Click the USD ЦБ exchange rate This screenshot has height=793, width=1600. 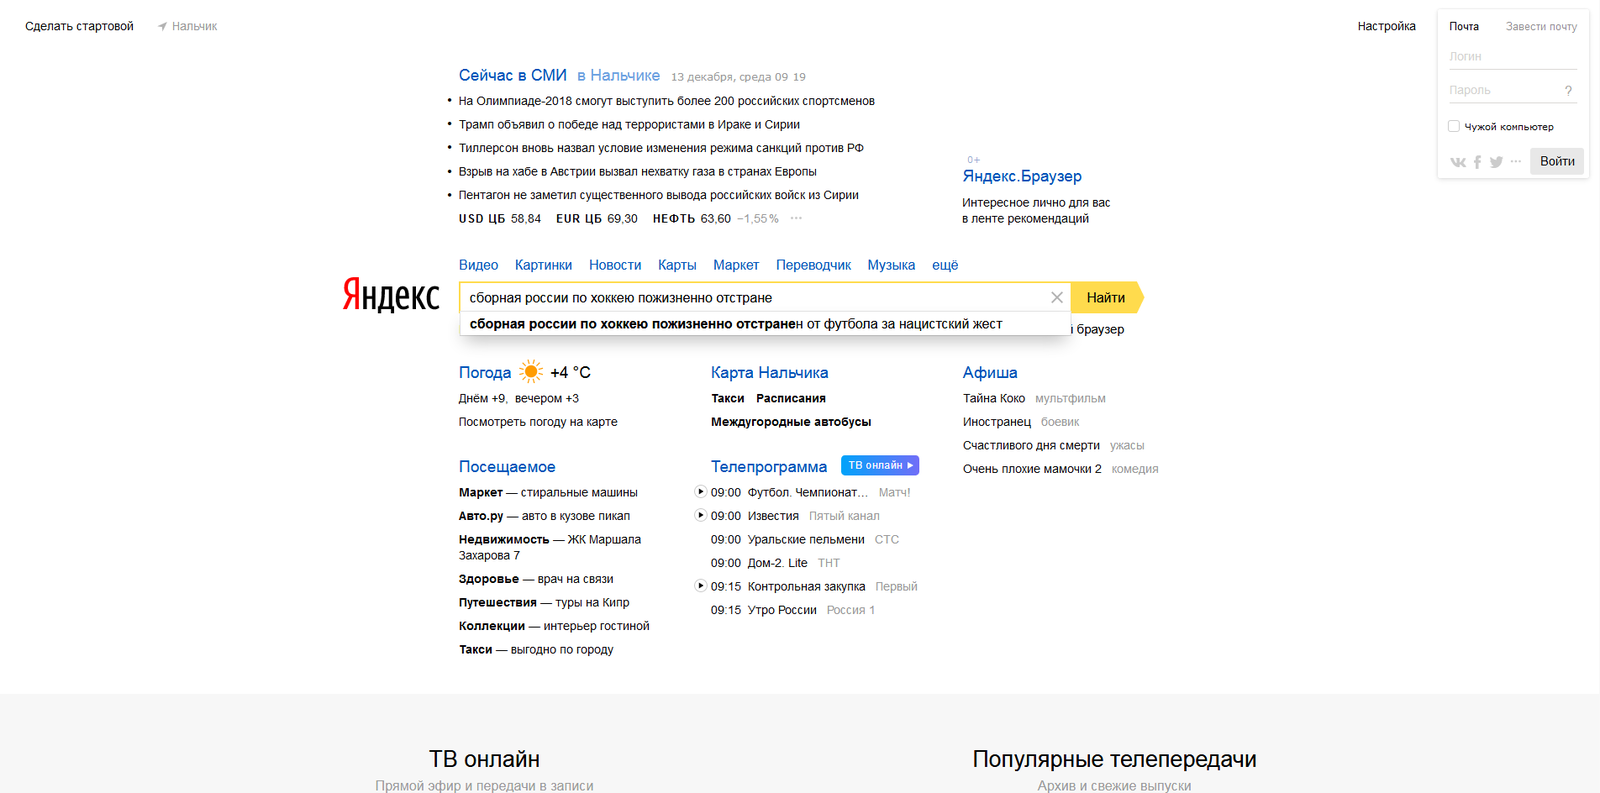point(500,218)
